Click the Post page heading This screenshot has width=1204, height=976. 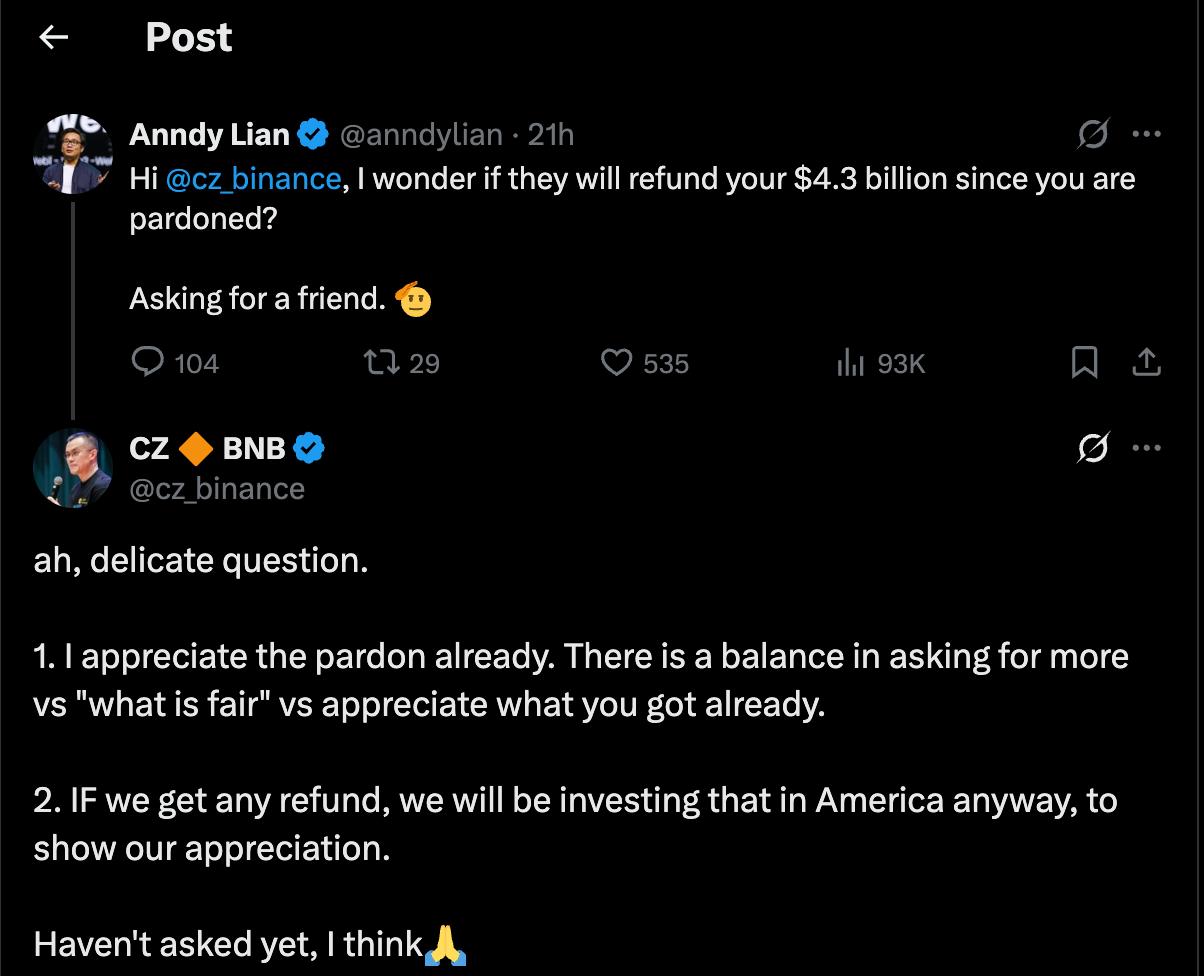(x=189, y=38)
